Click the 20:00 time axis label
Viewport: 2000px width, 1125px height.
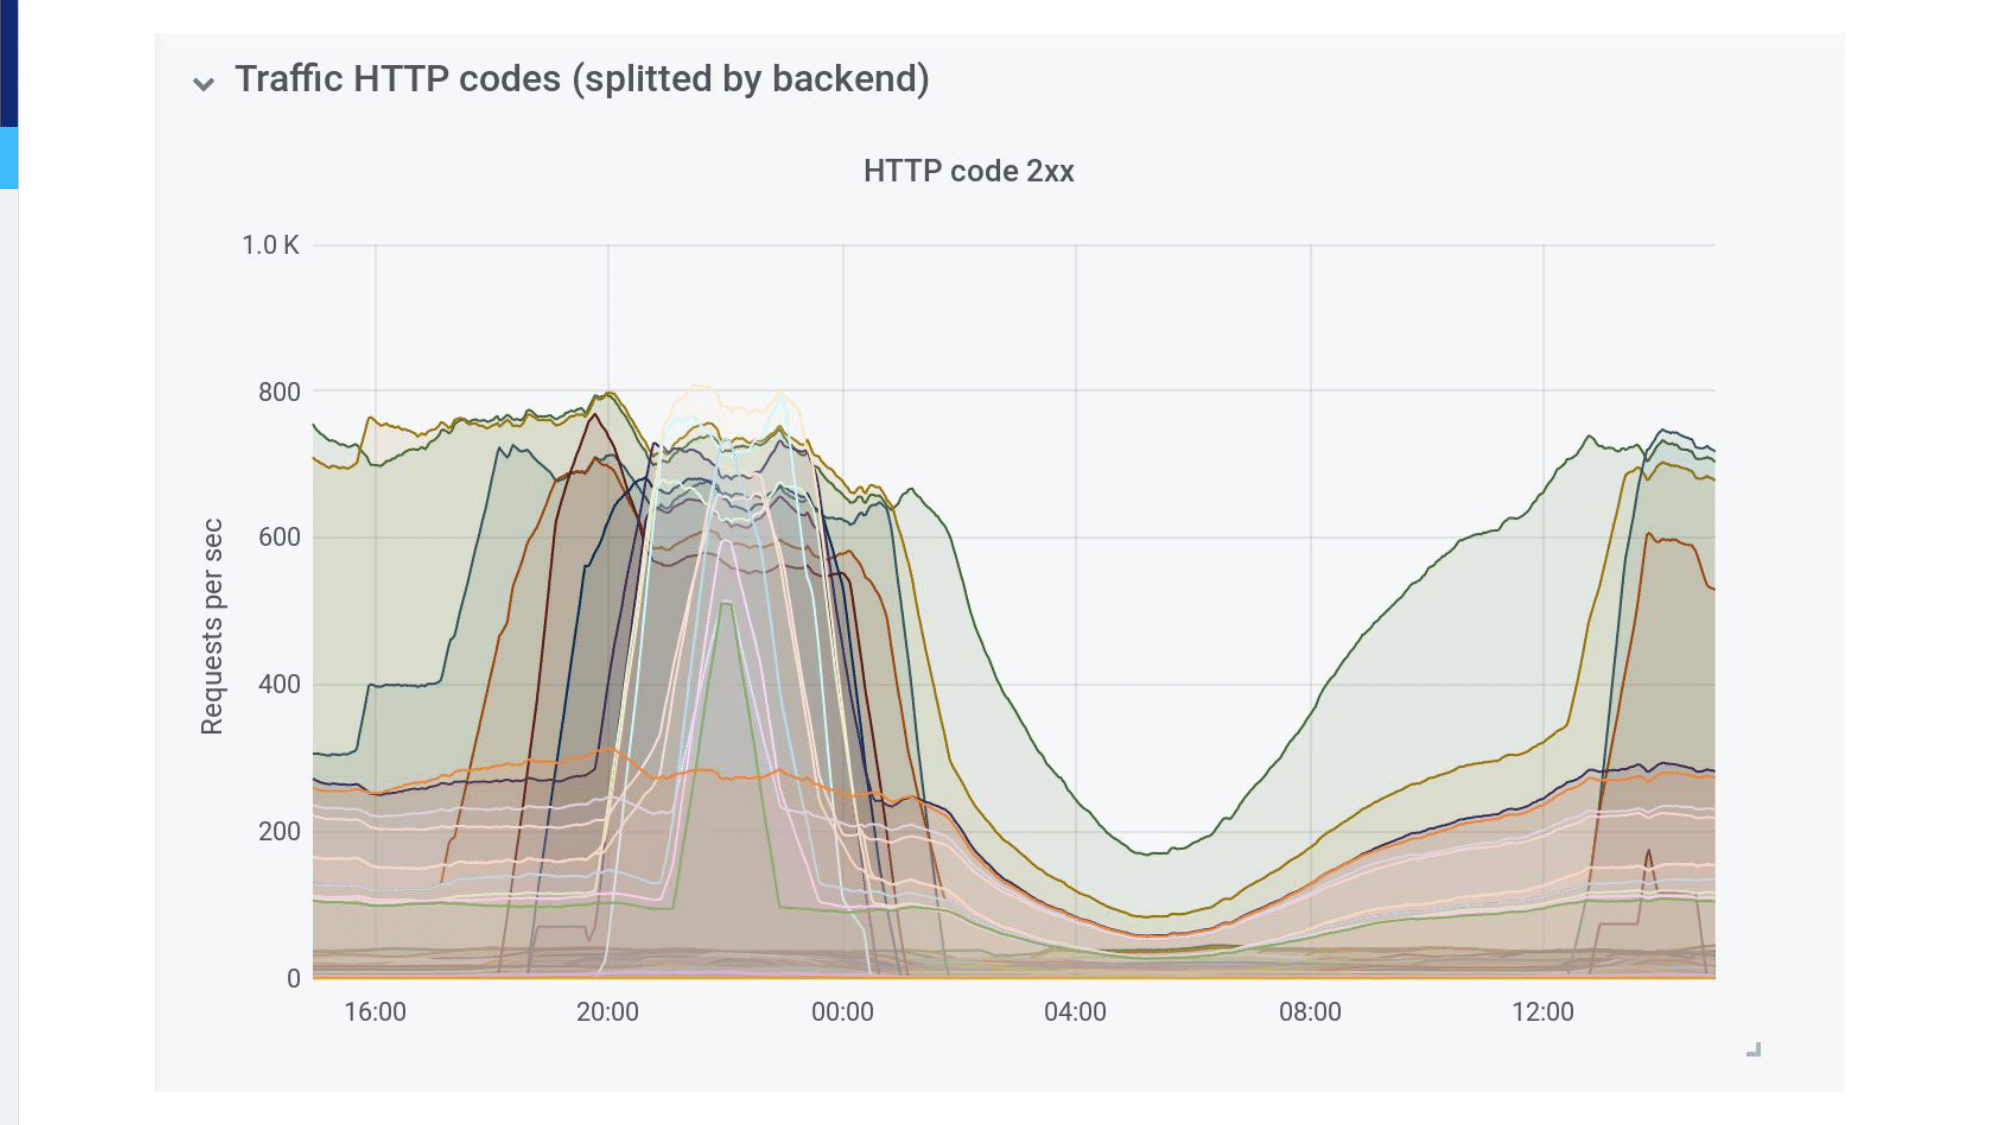point(607,1012)
